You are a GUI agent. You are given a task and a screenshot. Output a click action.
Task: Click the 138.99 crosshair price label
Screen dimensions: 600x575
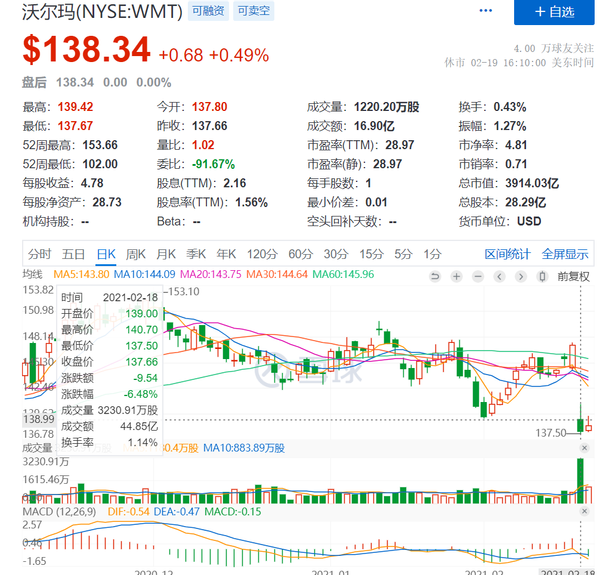pyautogui.click(x=39, y=419)
